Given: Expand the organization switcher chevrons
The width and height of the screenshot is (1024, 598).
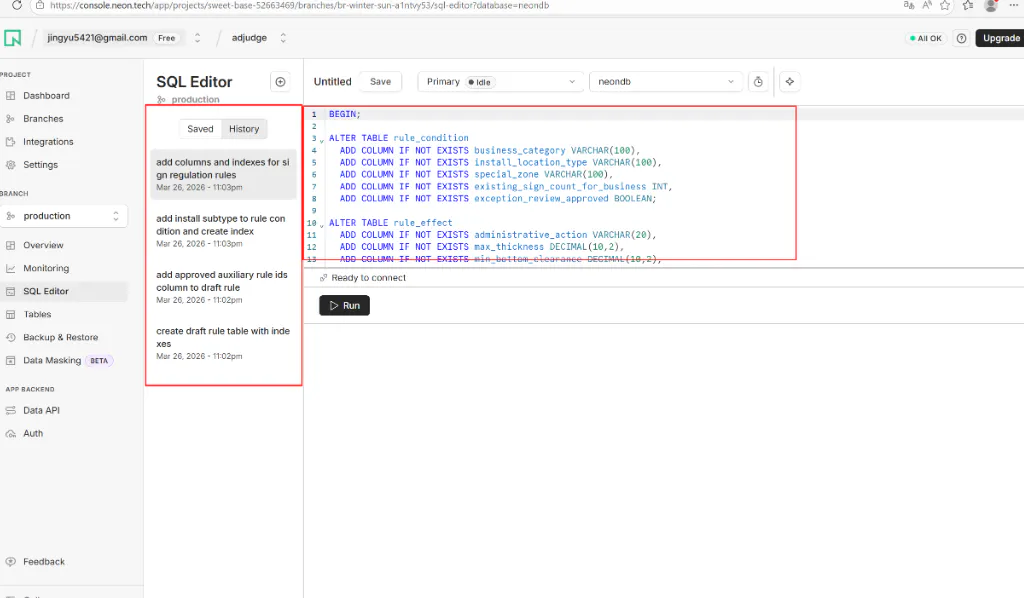Looking at the screenshot, I should [197, 38].
